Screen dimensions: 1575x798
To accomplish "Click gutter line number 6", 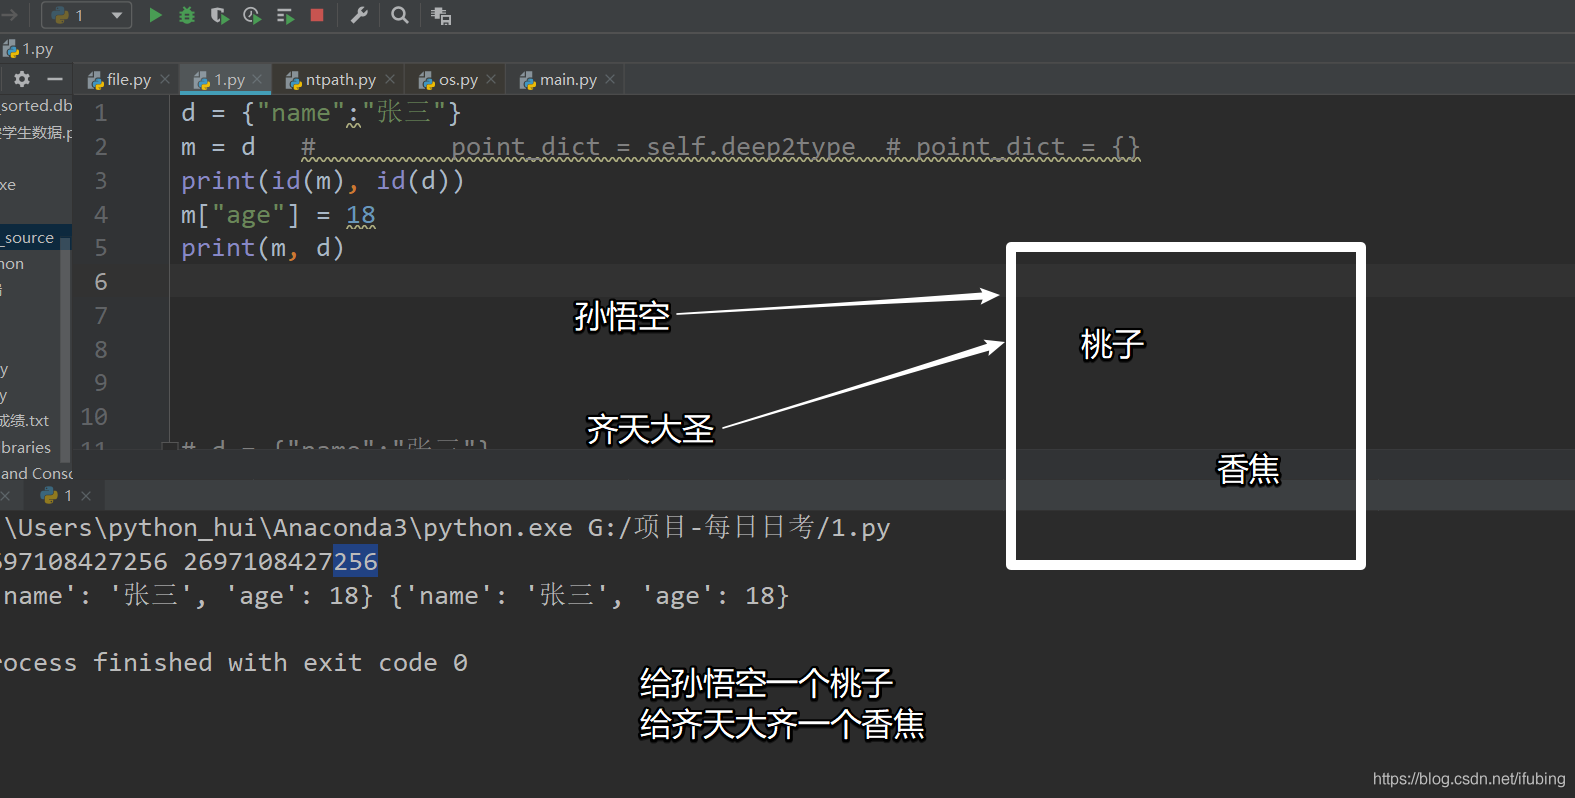I will [101, 282].
